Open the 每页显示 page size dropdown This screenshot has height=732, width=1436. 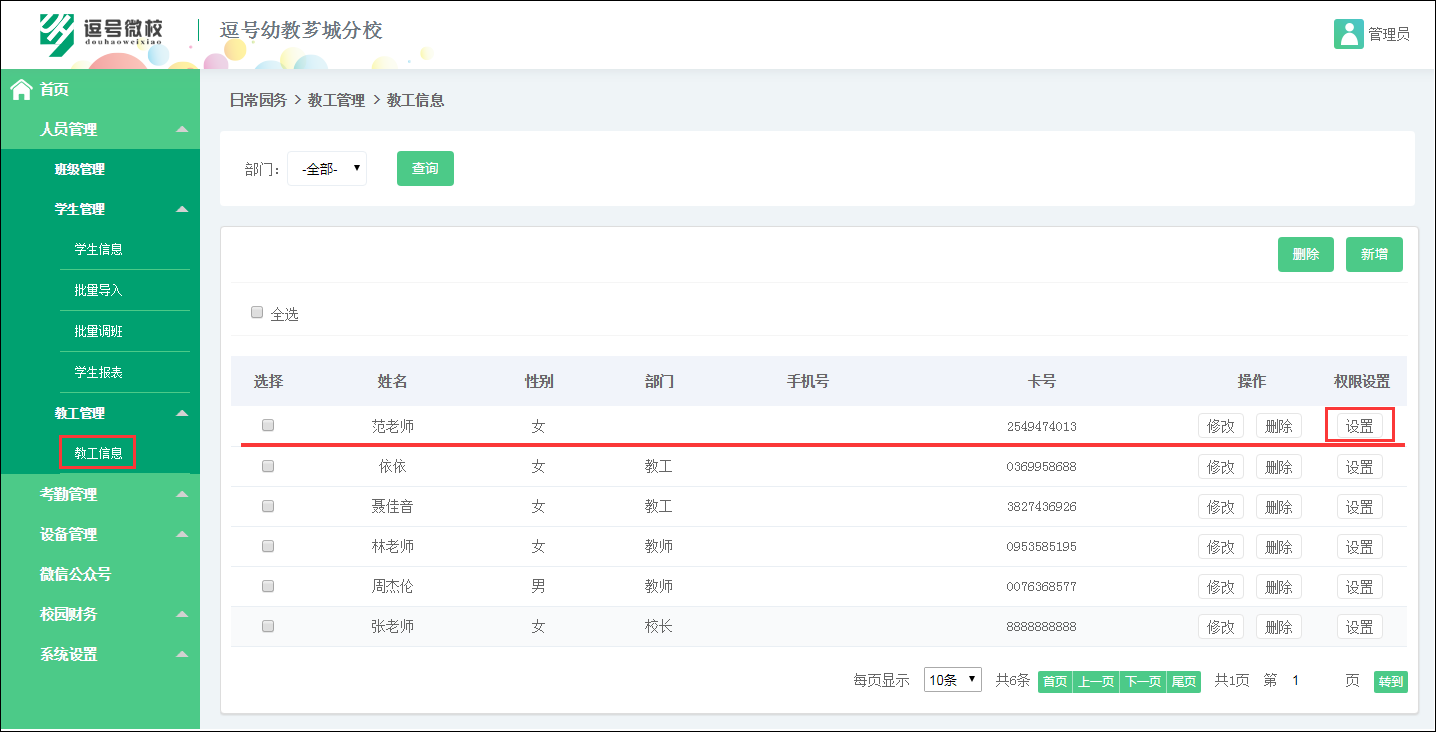(952, 680)
